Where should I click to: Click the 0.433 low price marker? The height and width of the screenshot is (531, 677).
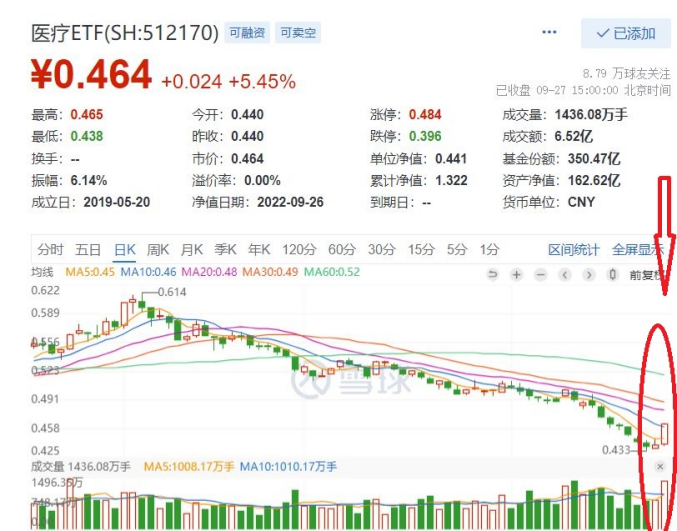coord(616,450)
